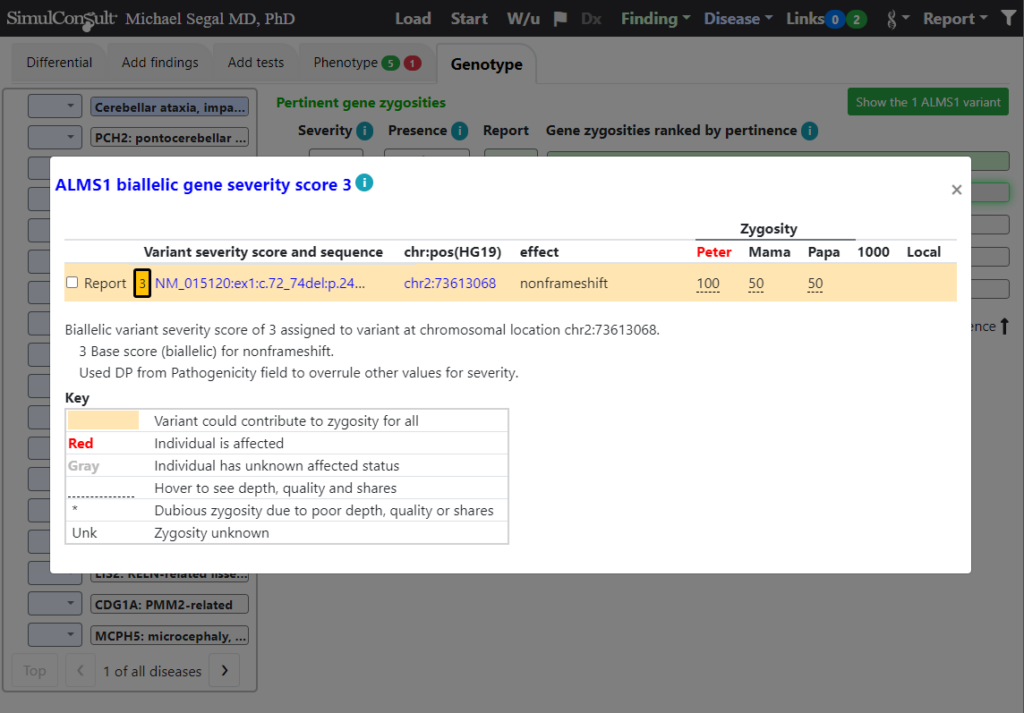Go to next page of diseases
This screenshot has height=713, width=1024.
coord(224,671)
